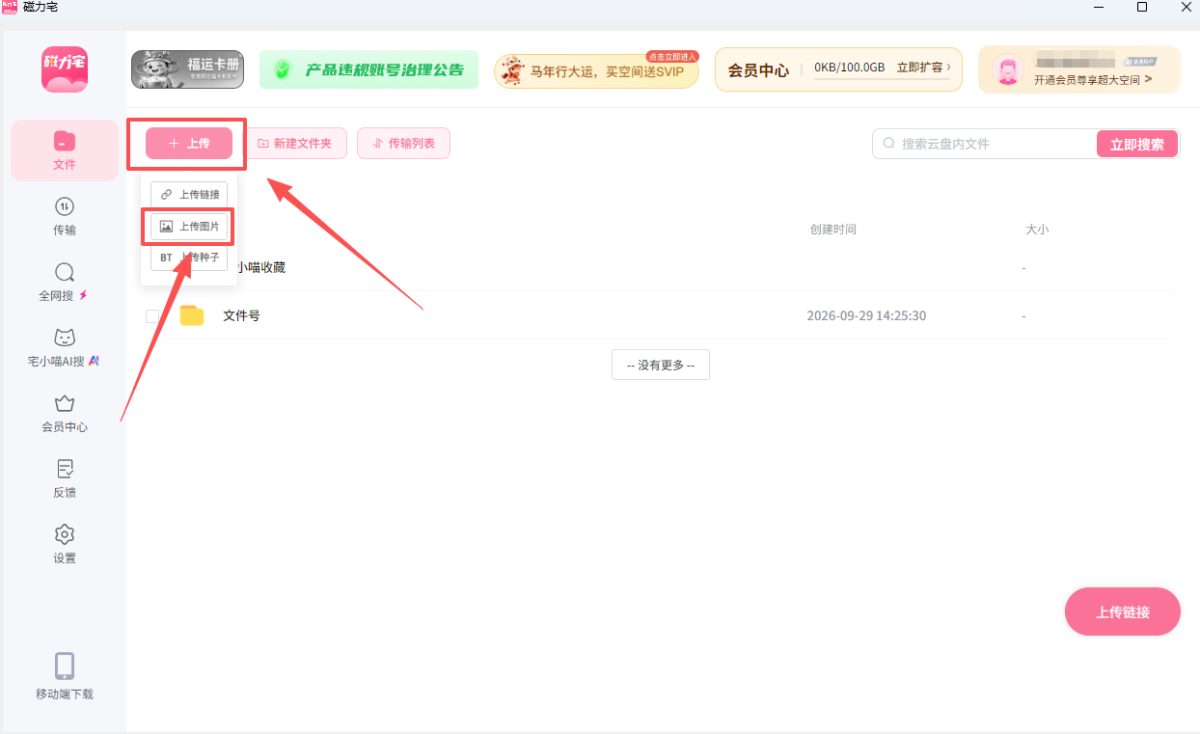This screenshot has height=734, width=1200.
Task: Open the 反馈 feedback page
Action: coord(65,479)
